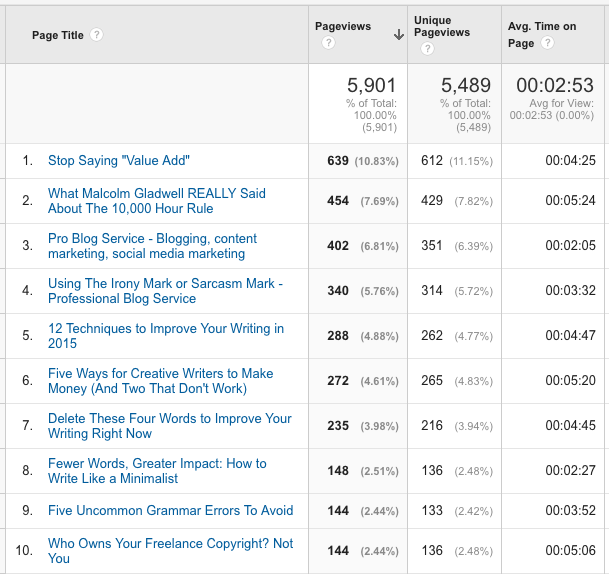This screenshot has height=579, width=609.
Task: Click pageviews value 402
Action: click(338, 246)
